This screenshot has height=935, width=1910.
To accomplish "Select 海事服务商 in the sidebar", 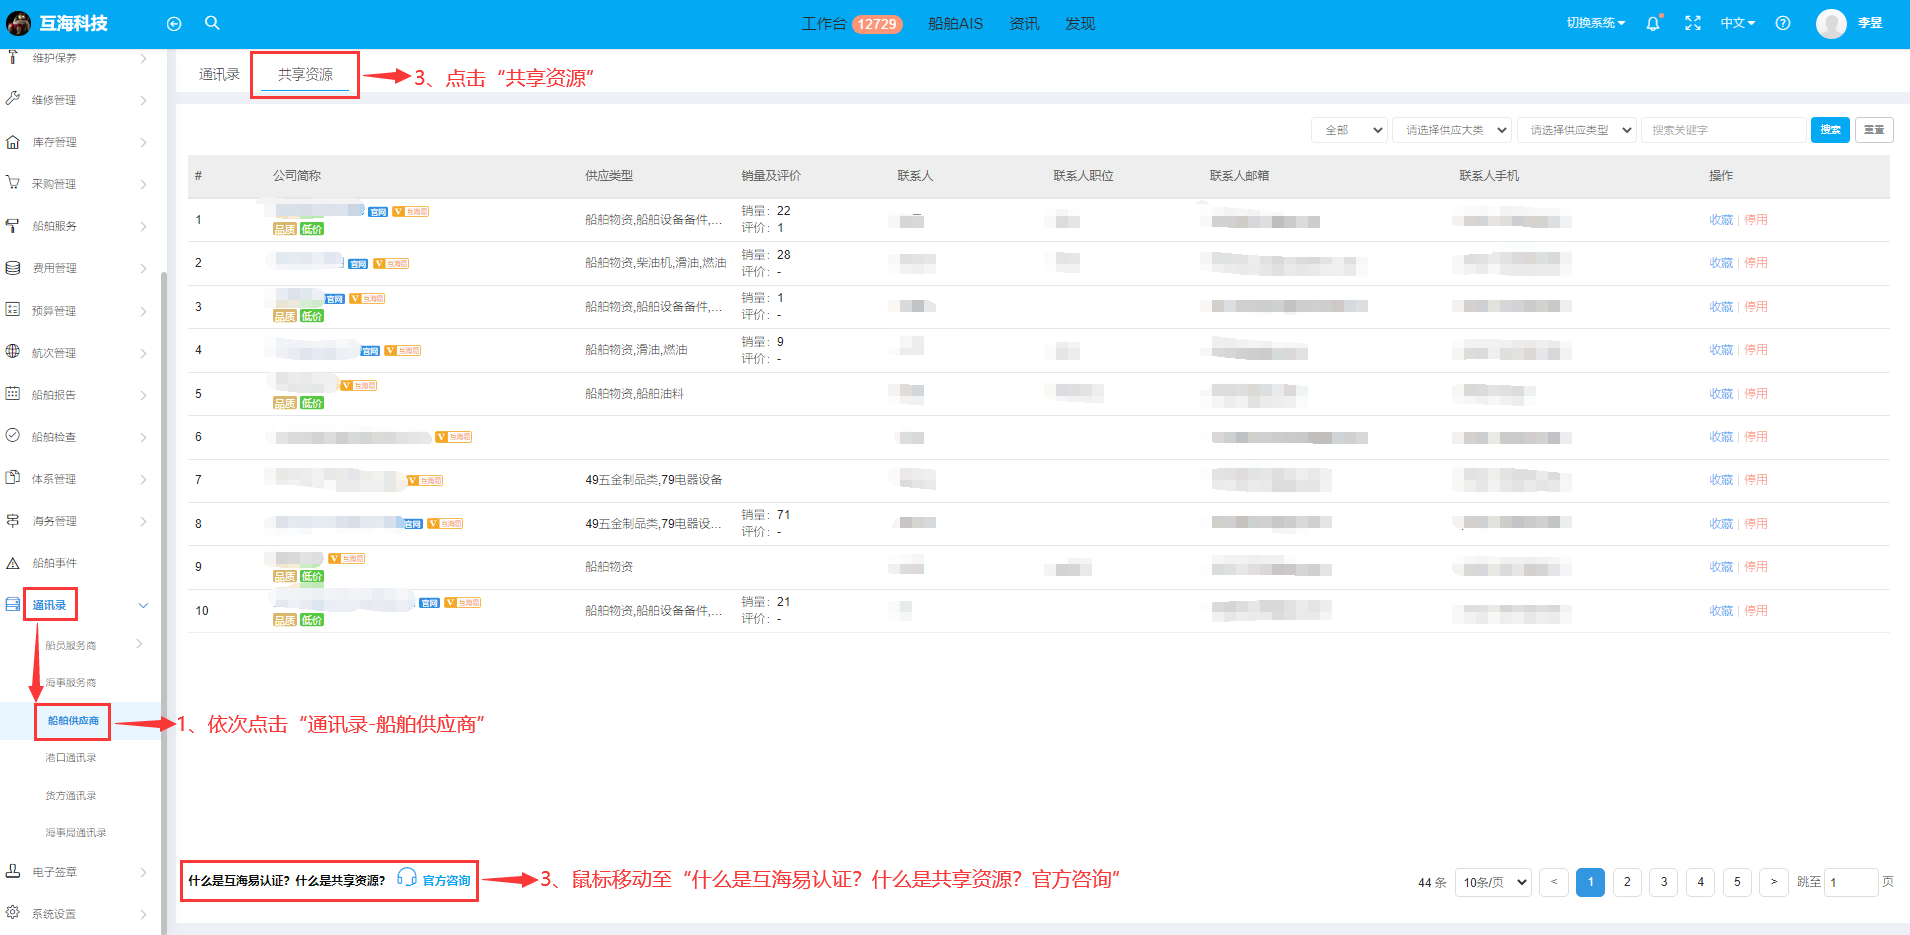I will click(x=70, y=683).
